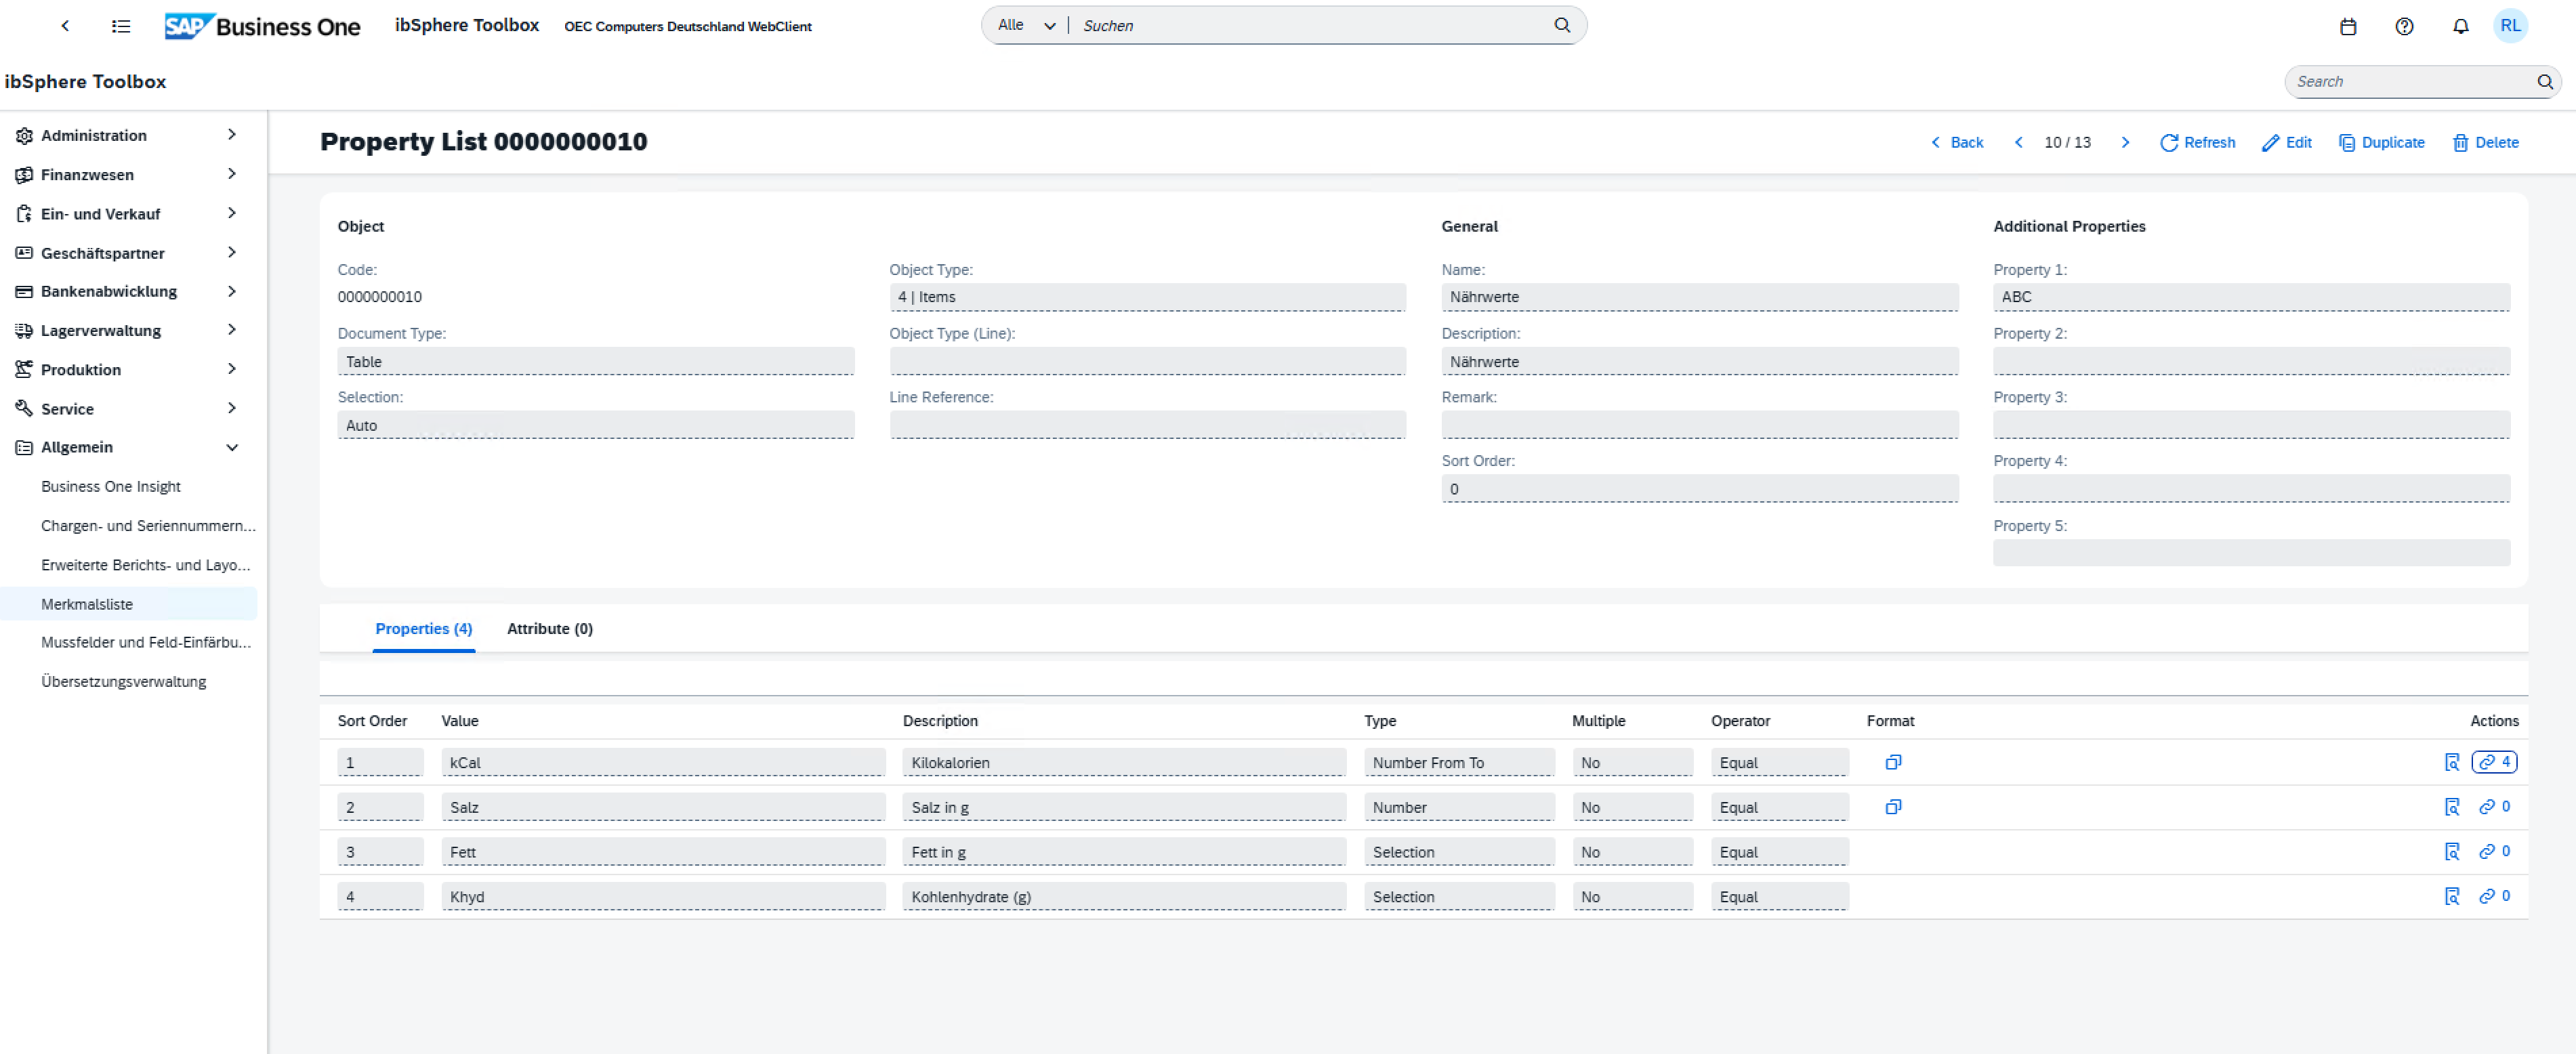
Task: Go to previous record arrow
Action: point(2018,142)
